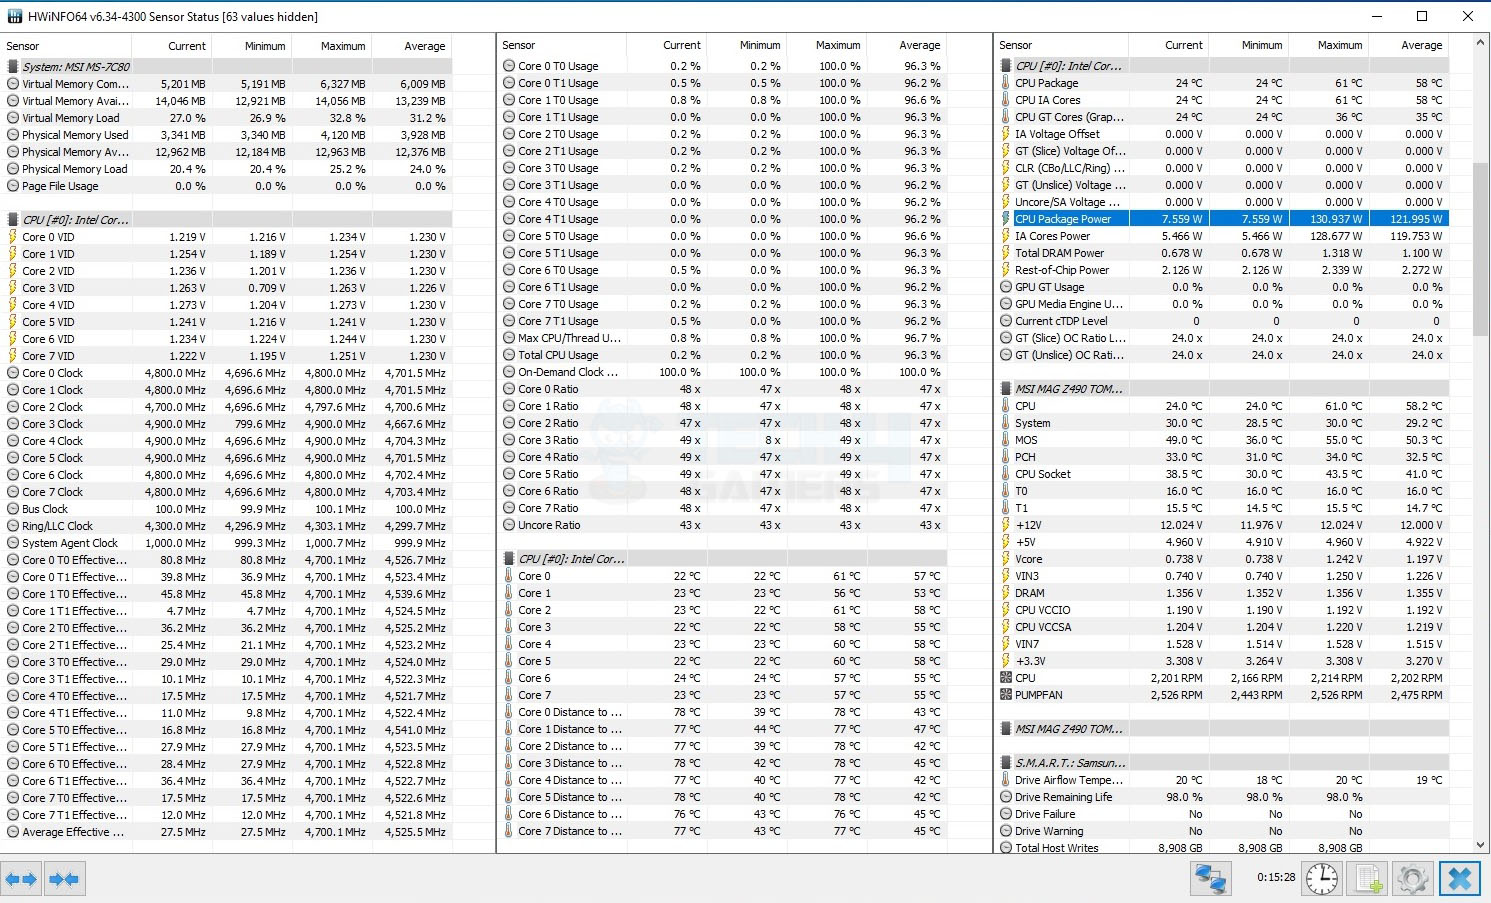
Task: Click the voltage icon beside Core 0 VID
Action: 13,237
